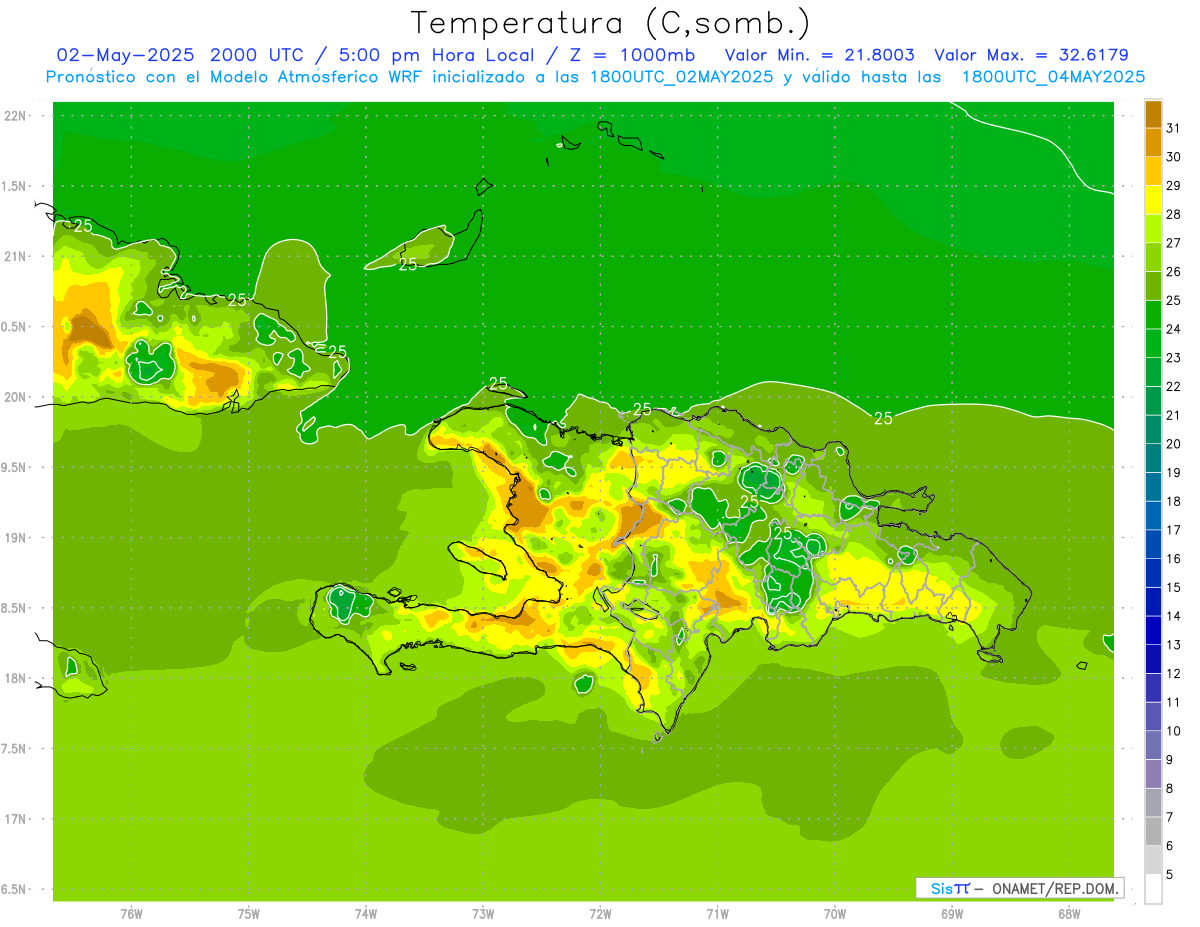Pick the legend swatch between 27 and 28

pos(1153,229)
